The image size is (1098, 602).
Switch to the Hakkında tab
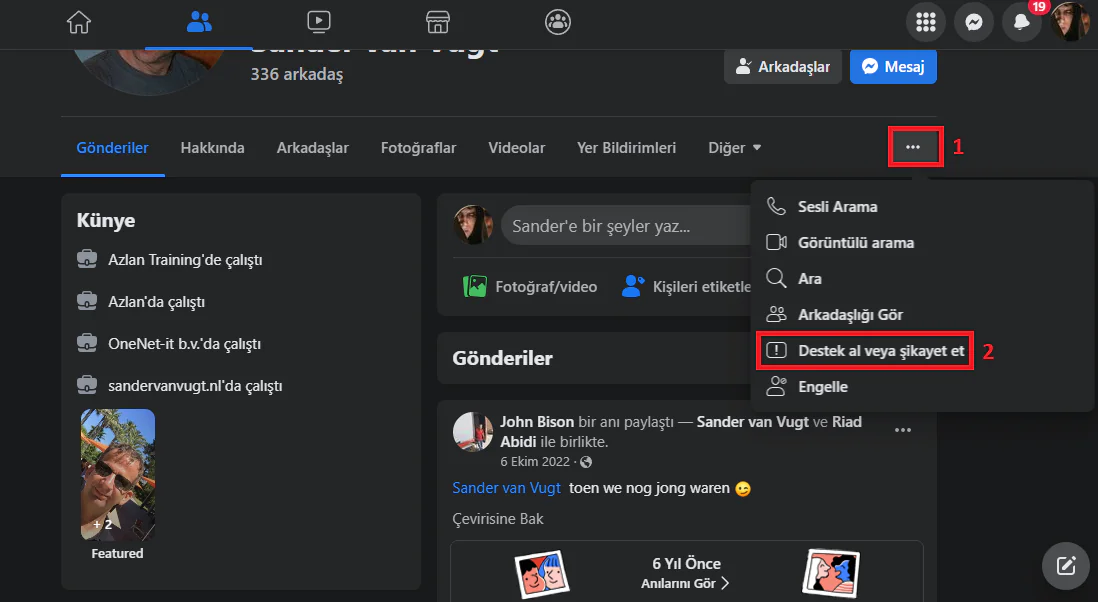click(212, 147)
